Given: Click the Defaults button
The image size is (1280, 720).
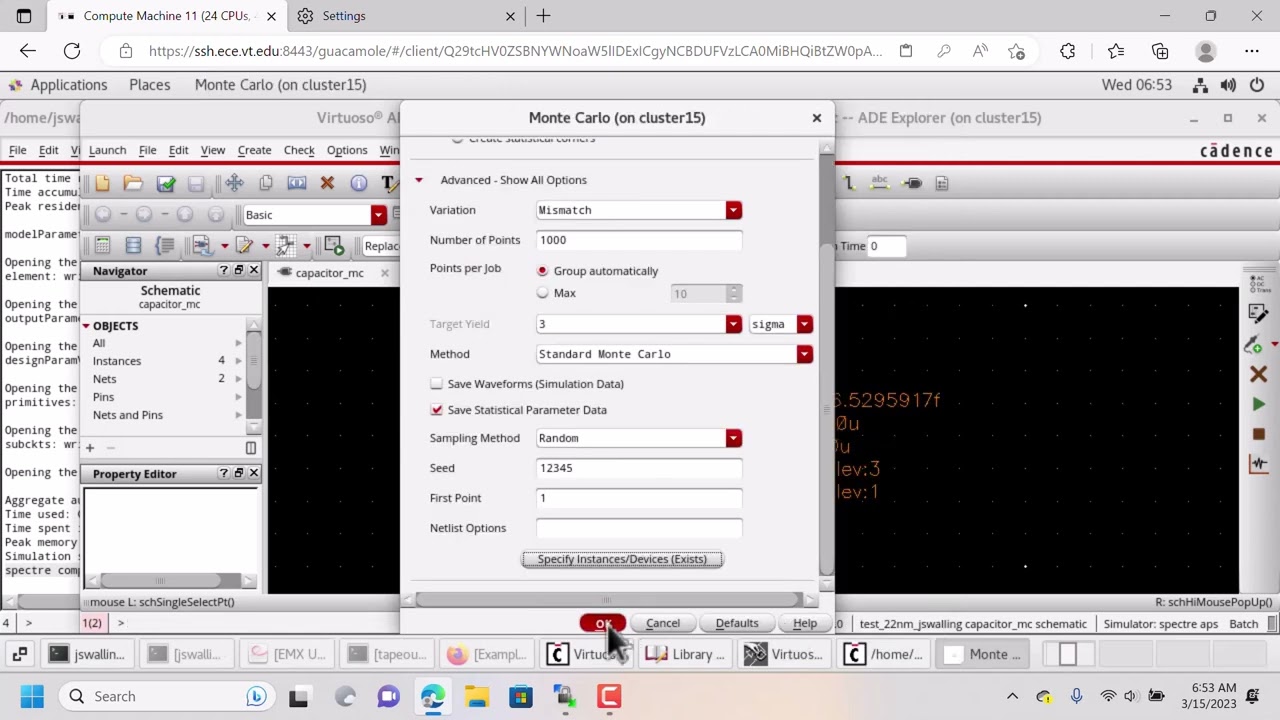Looking at the screenshot, I should [737, 623].
